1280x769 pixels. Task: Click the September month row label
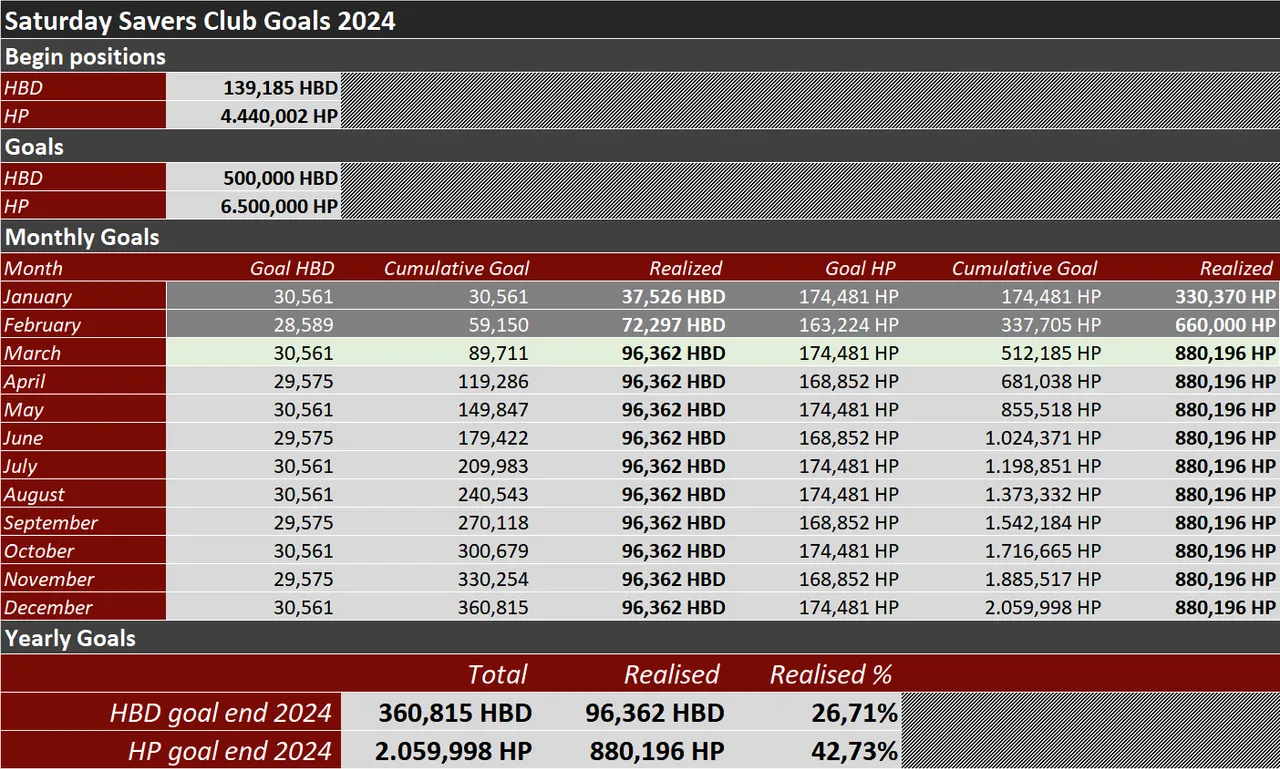click(x=83, y=522)
